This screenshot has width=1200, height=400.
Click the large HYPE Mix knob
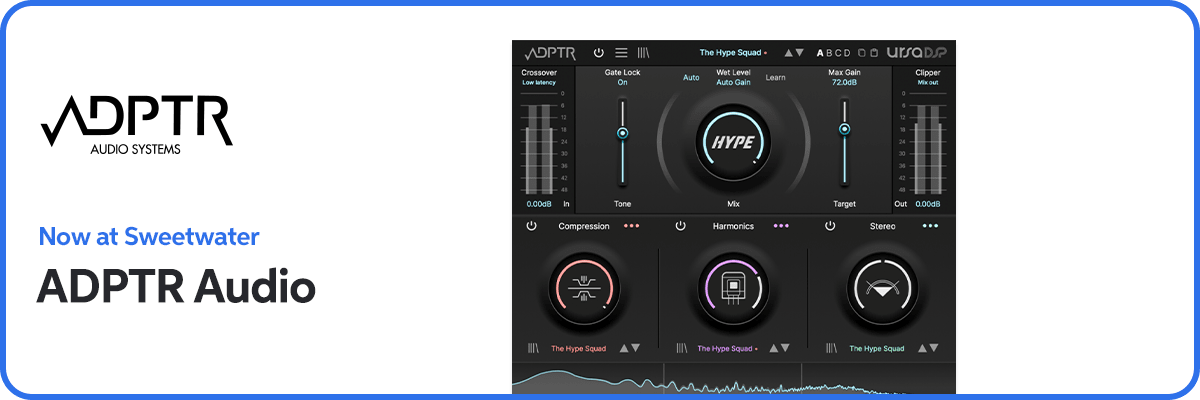pos(733,142)
